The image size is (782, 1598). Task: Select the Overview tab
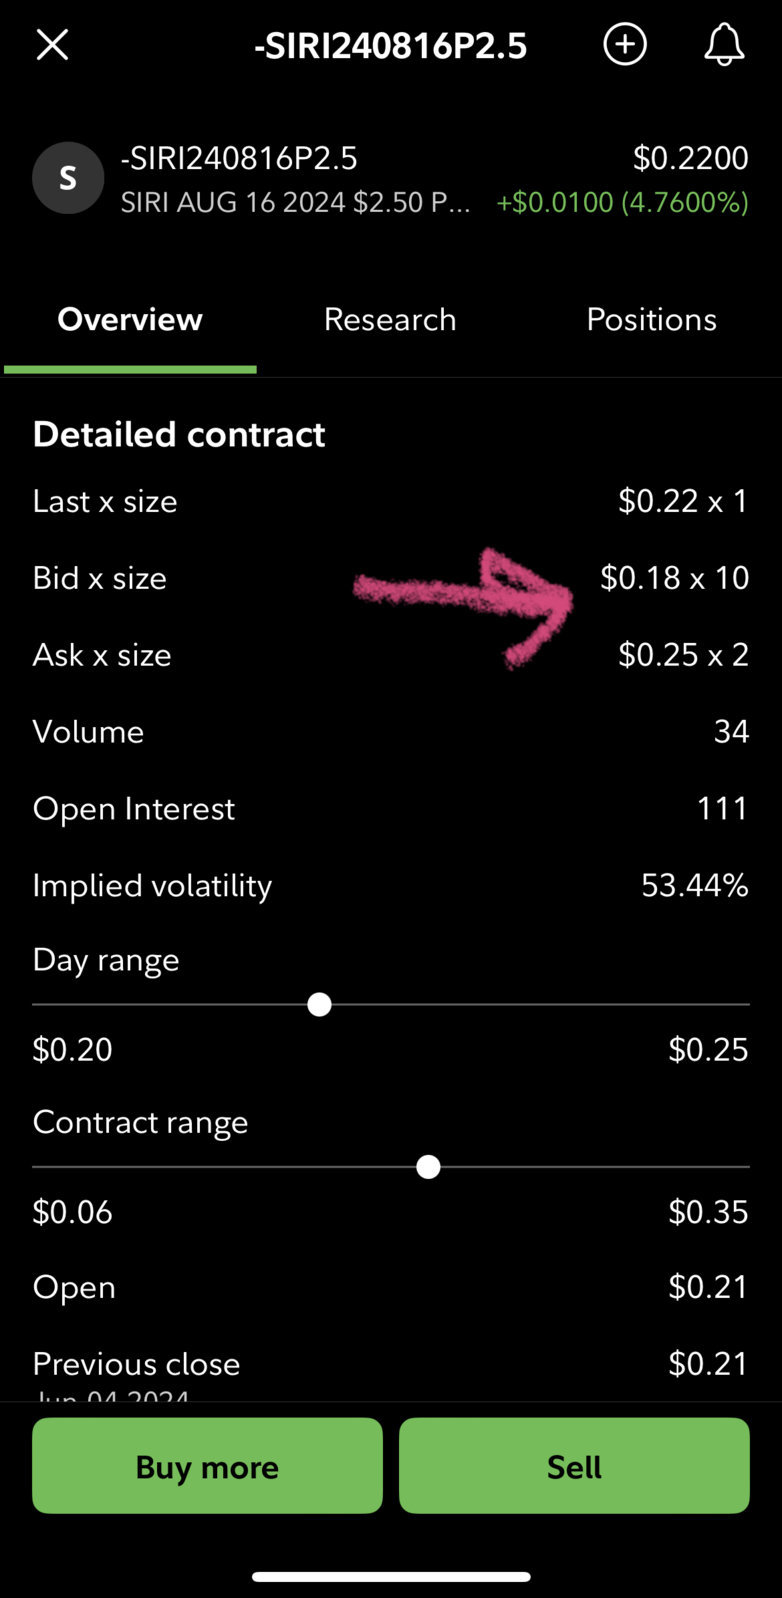click(x=130, y=319)
